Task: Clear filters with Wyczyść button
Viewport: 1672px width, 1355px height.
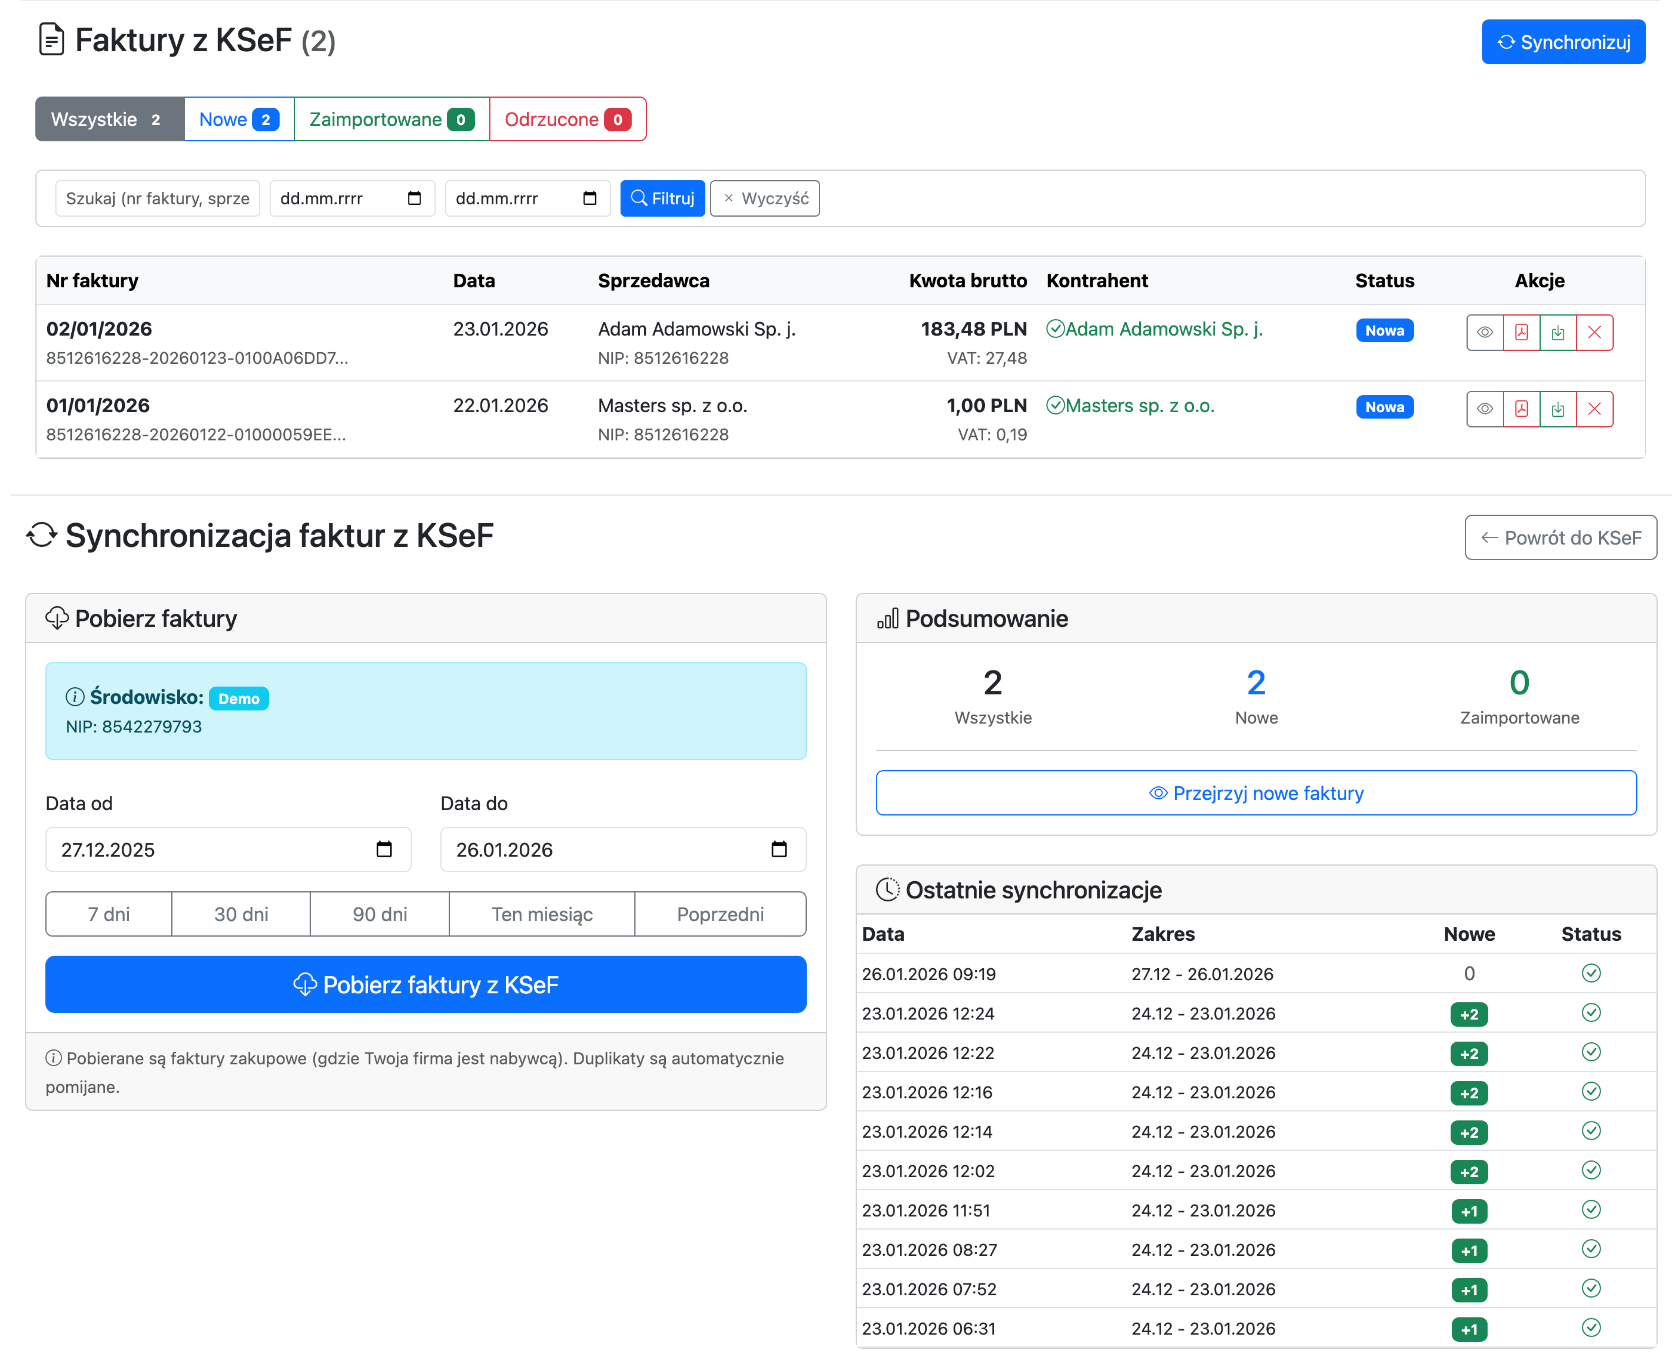Action: (765, 198)
